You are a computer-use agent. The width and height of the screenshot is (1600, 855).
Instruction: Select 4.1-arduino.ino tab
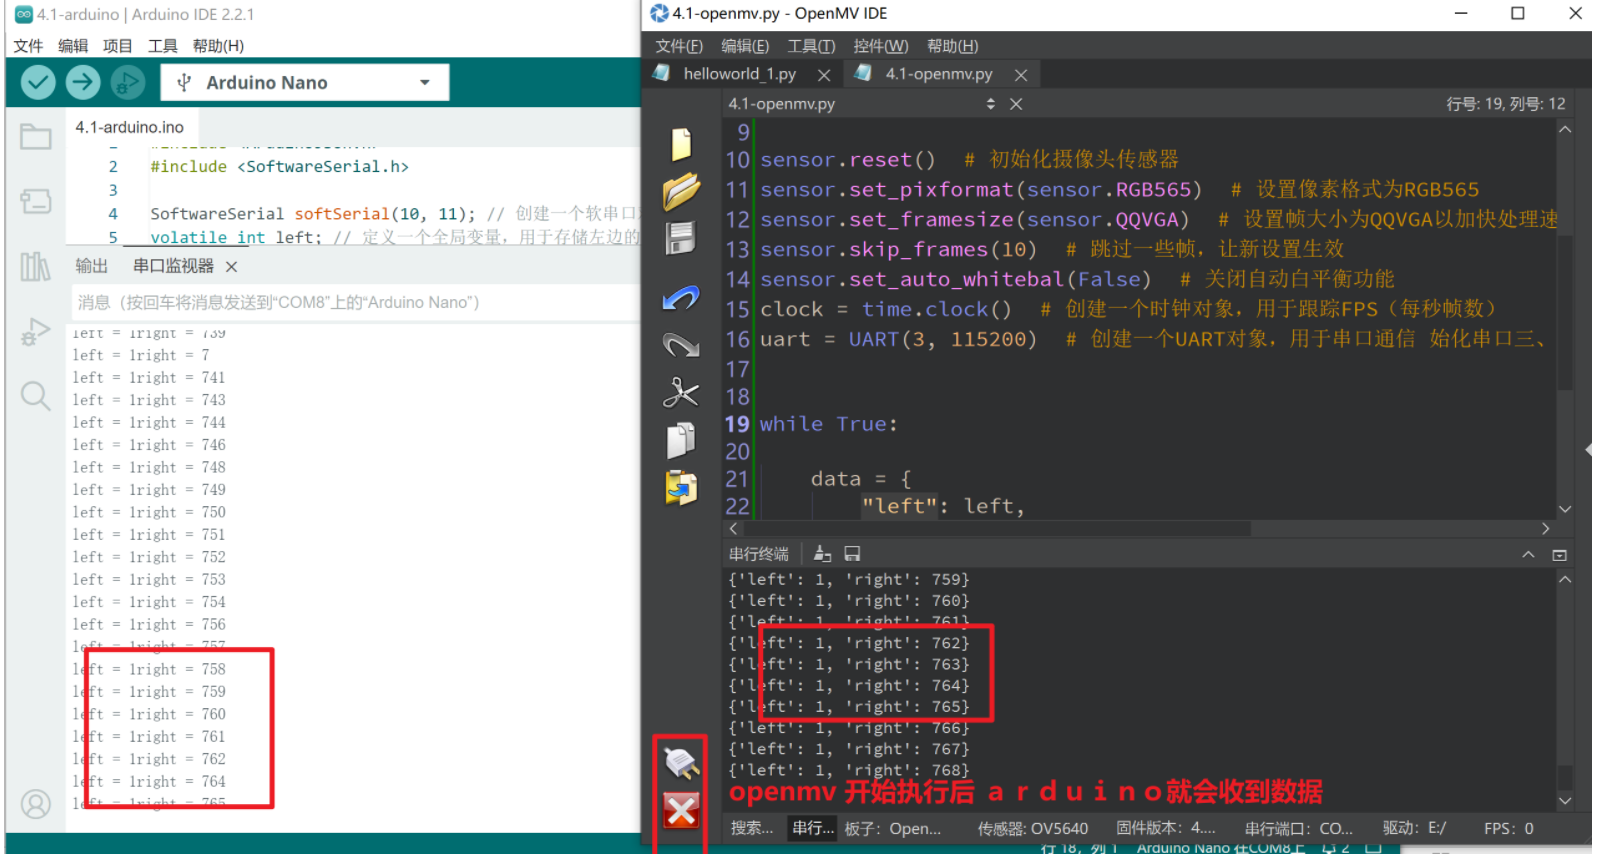130,127
